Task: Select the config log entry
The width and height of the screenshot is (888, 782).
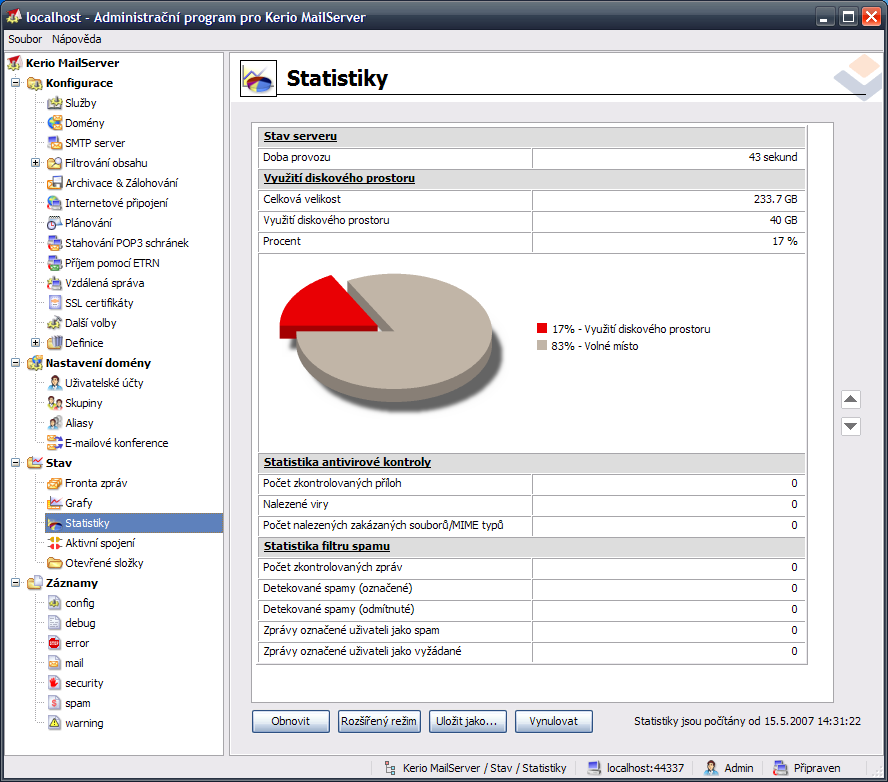Action: [79, 603]
